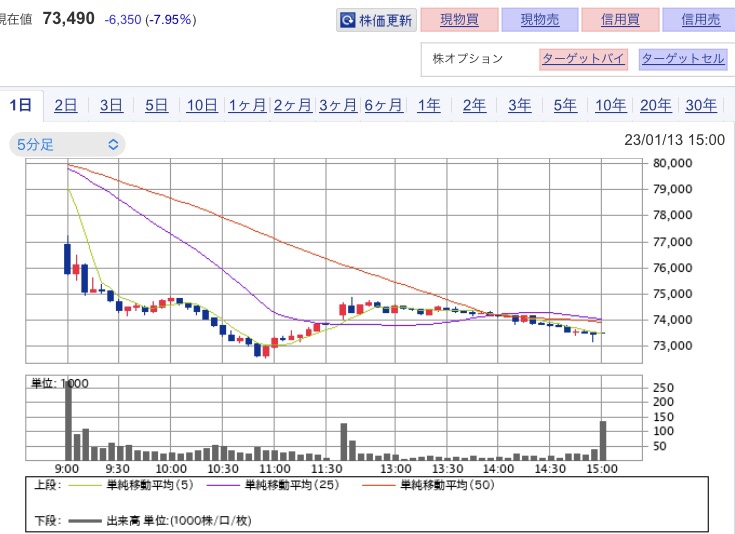Switch to the 5年 chart period
The image size is (735, 534).
pyautogui.click(x=565, y=105)
